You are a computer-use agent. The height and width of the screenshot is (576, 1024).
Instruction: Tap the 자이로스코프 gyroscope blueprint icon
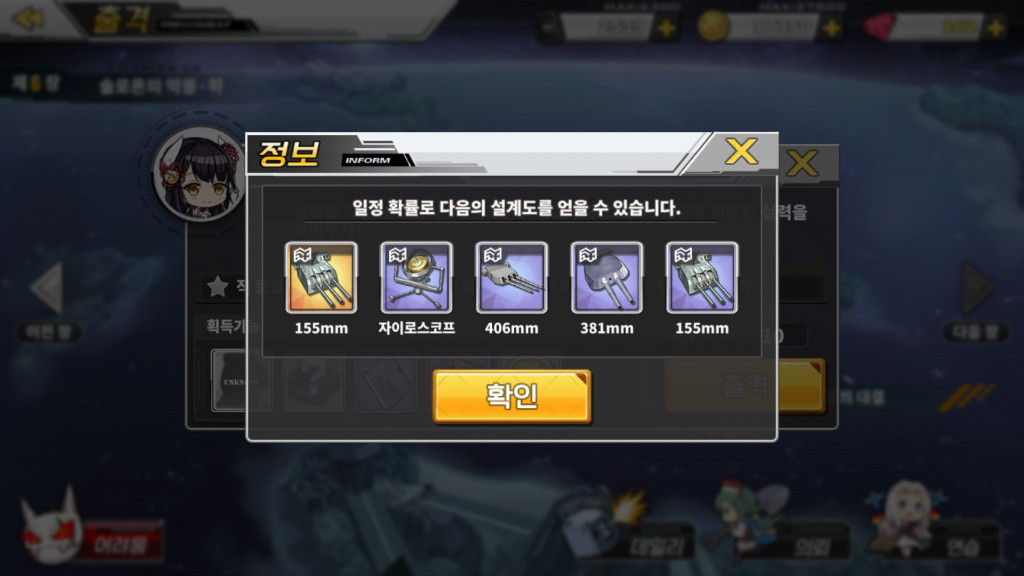coord(416,277)
